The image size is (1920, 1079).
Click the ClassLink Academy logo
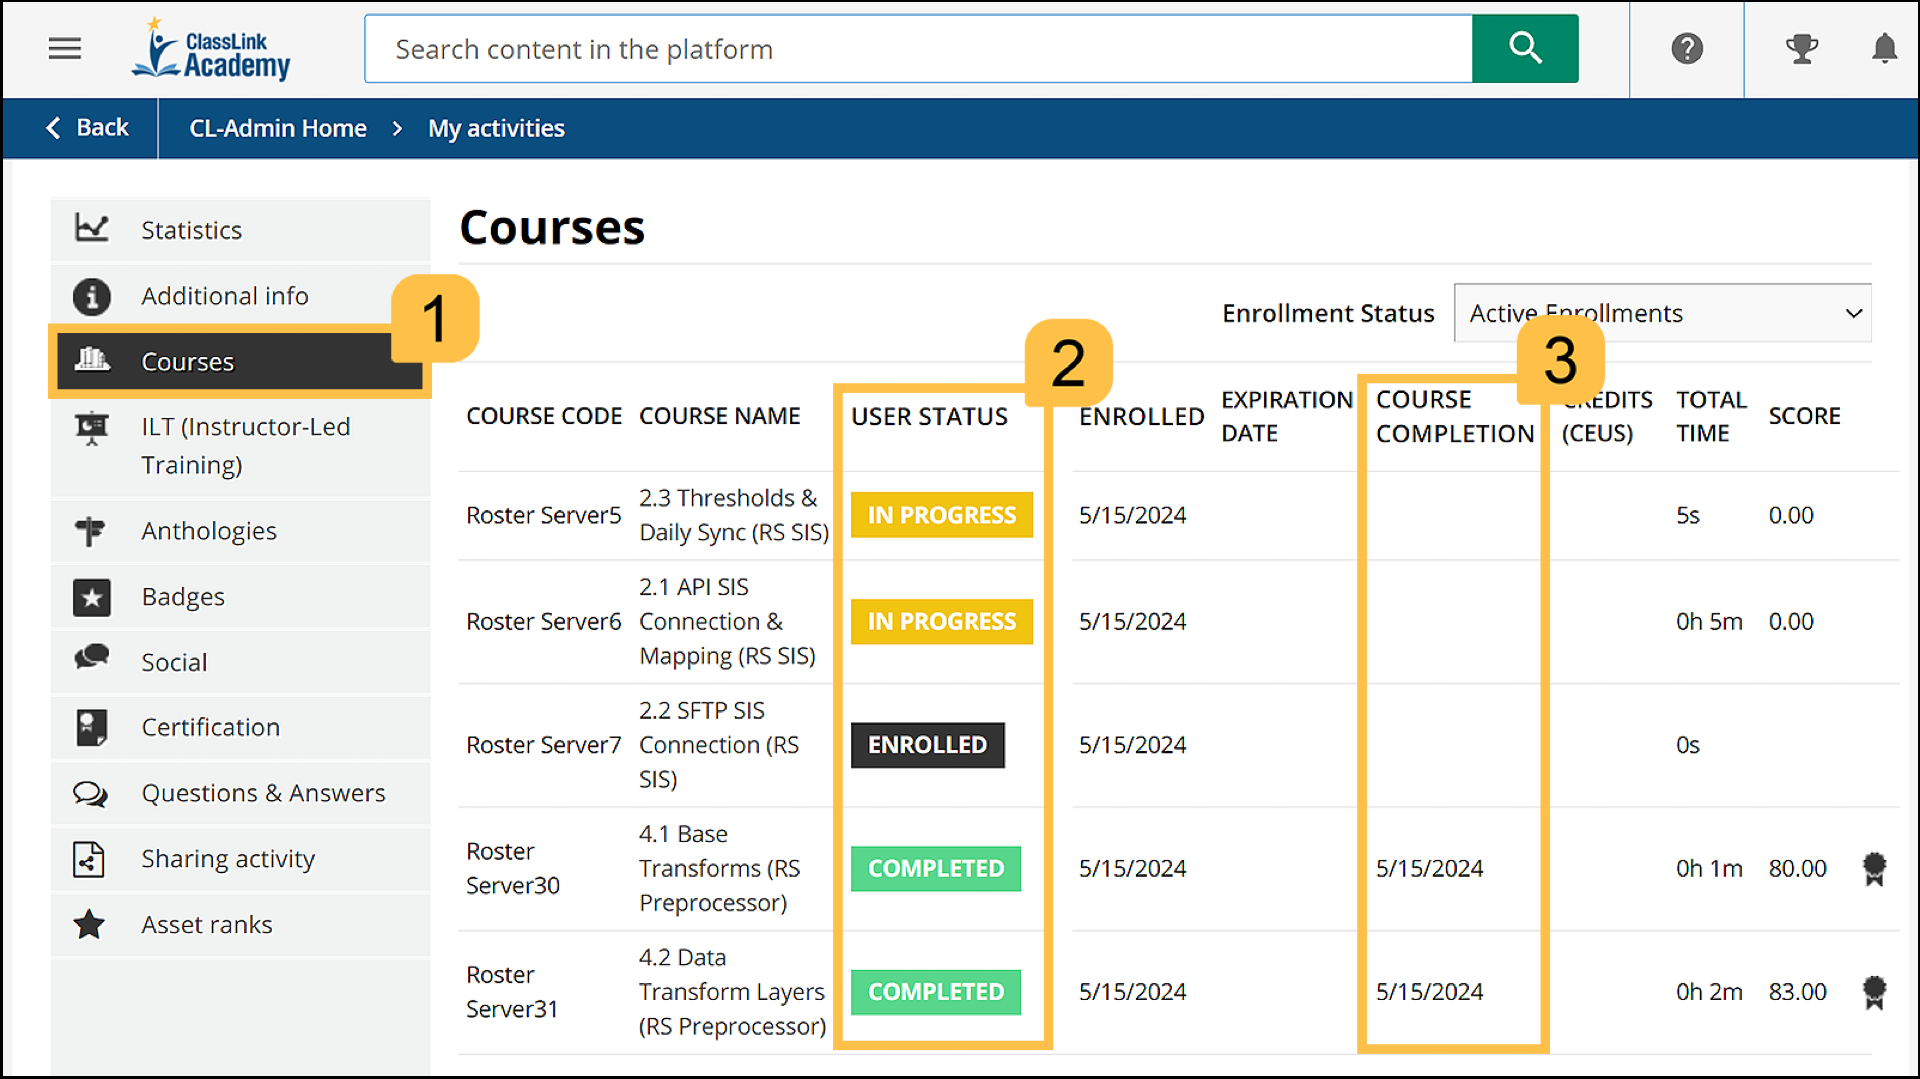tap(212, 50)
